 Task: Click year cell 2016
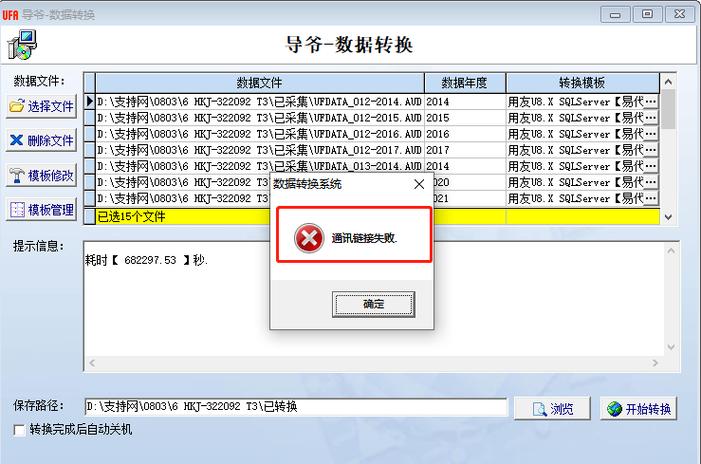click(465, 134)
